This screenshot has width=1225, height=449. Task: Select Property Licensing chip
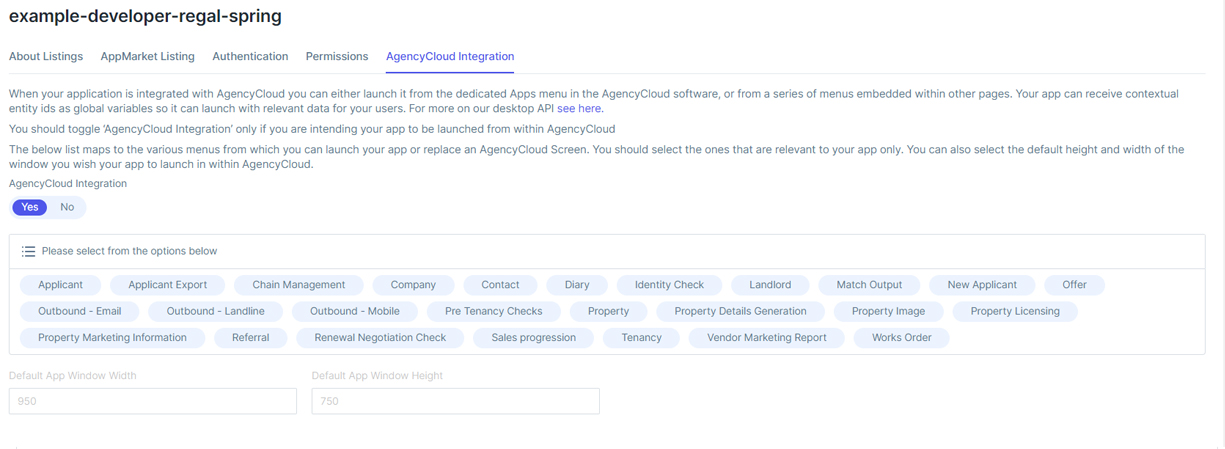(1015, 311)
